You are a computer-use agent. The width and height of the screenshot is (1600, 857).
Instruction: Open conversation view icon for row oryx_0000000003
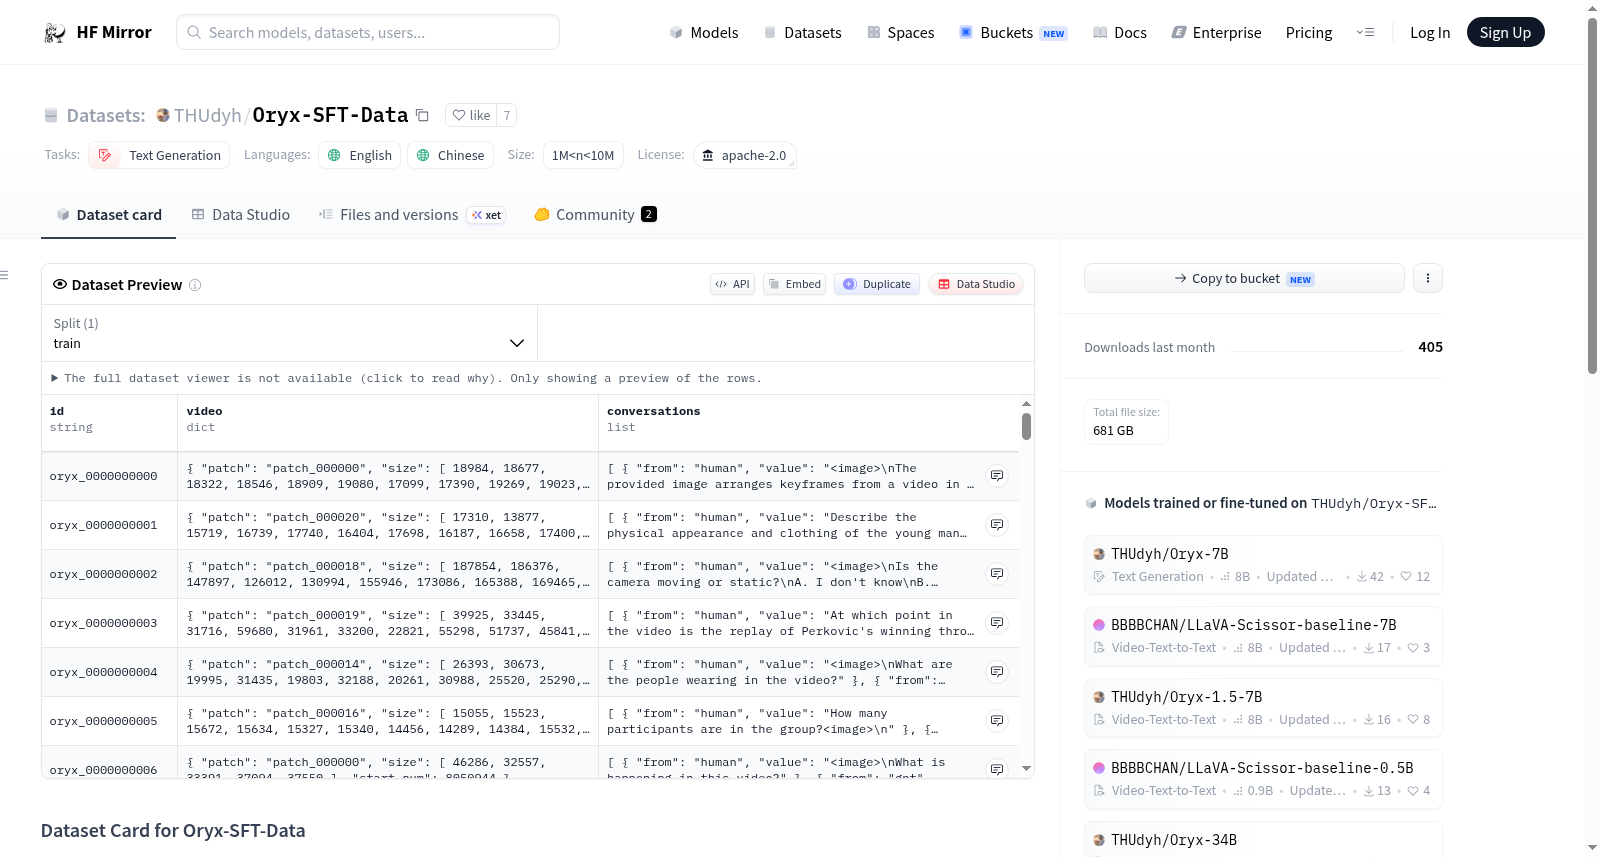coord(997,623)
